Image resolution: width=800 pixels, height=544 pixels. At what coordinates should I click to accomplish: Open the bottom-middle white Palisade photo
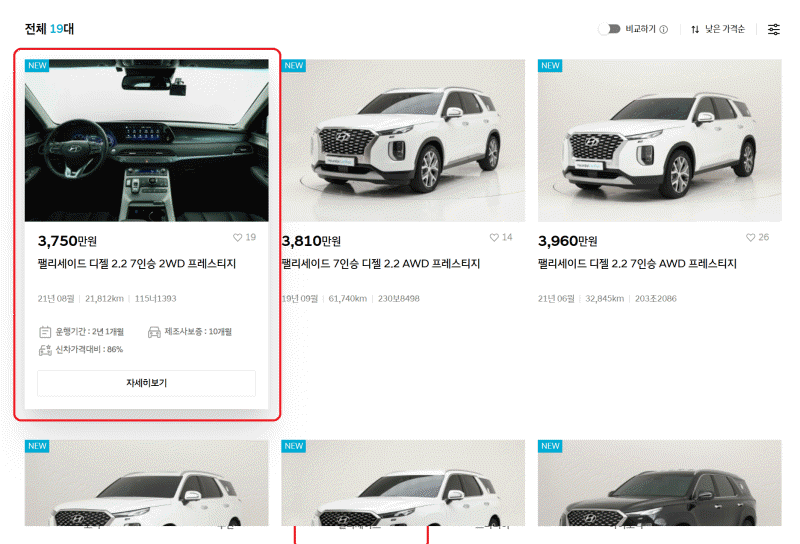click(403, 483)
